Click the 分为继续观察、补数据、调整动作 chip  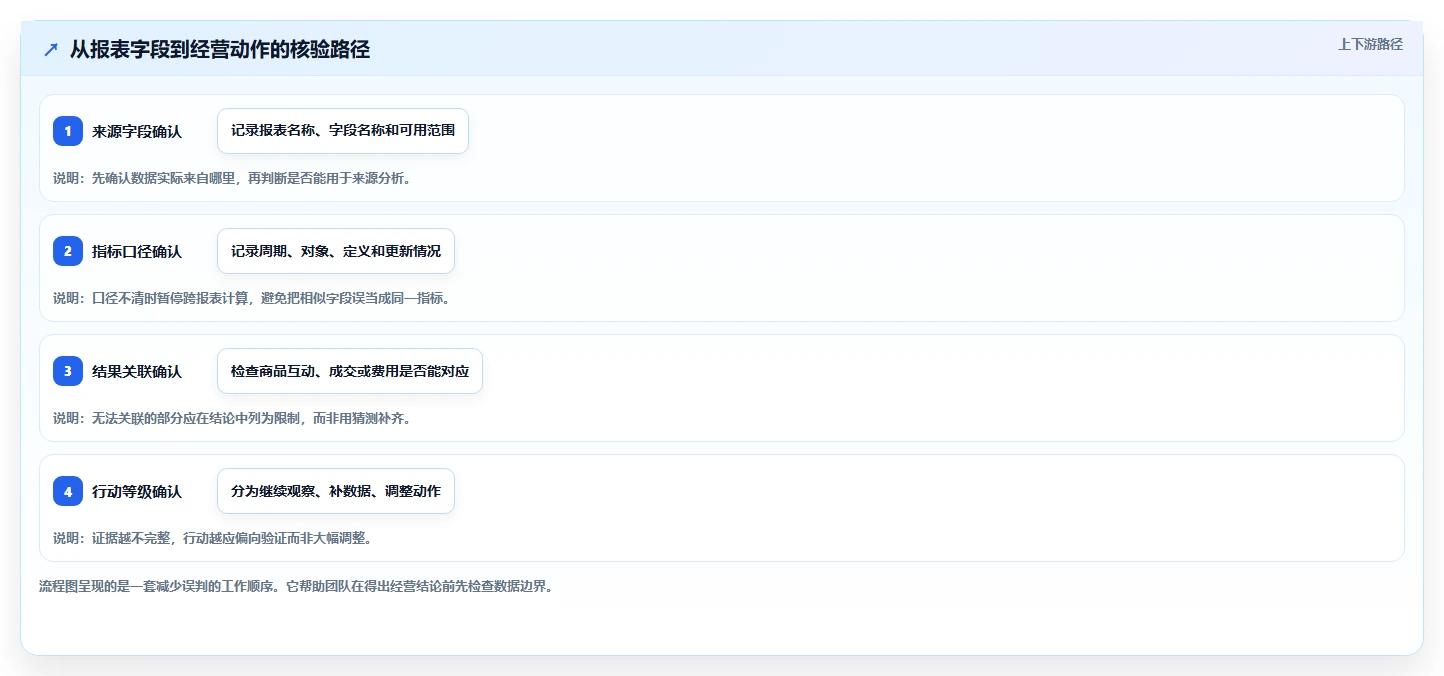pyautogui.click(x=336, y=491)
